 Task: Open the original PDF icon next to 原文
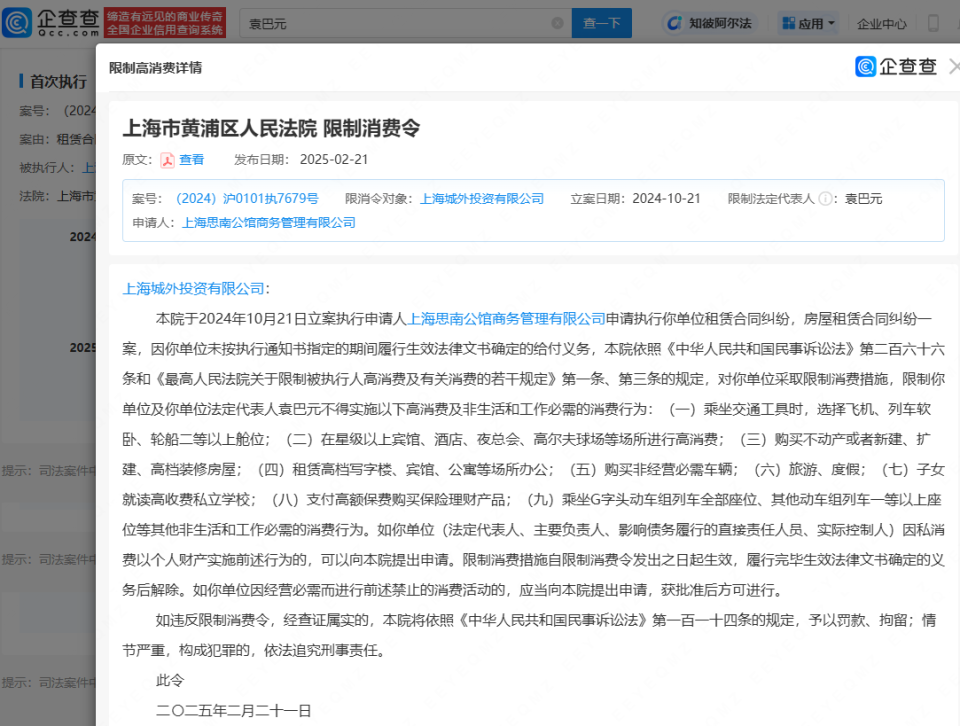tap(167, 160)
